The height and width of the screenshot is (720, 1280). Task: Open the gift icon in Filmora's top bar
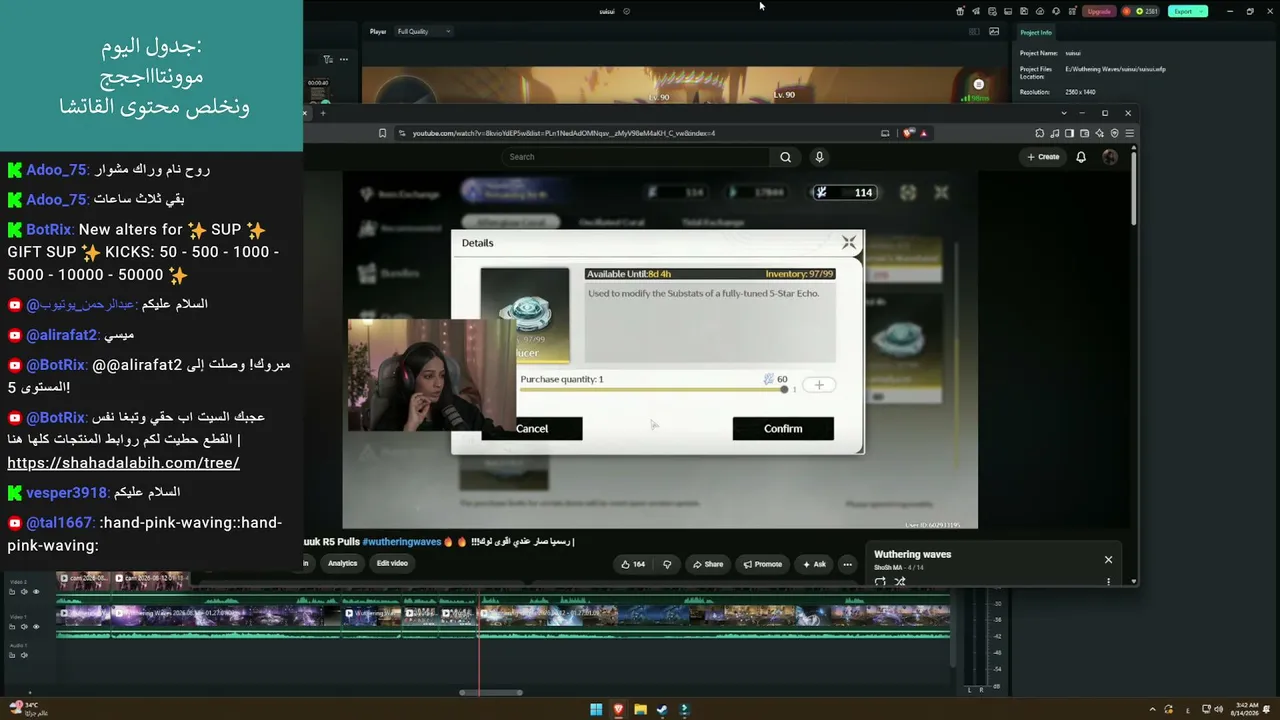[960, 11]
